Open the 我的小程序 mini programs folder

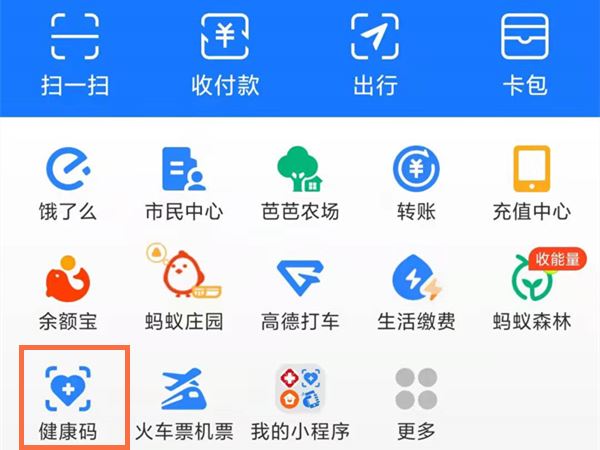(x=300, y=388)
